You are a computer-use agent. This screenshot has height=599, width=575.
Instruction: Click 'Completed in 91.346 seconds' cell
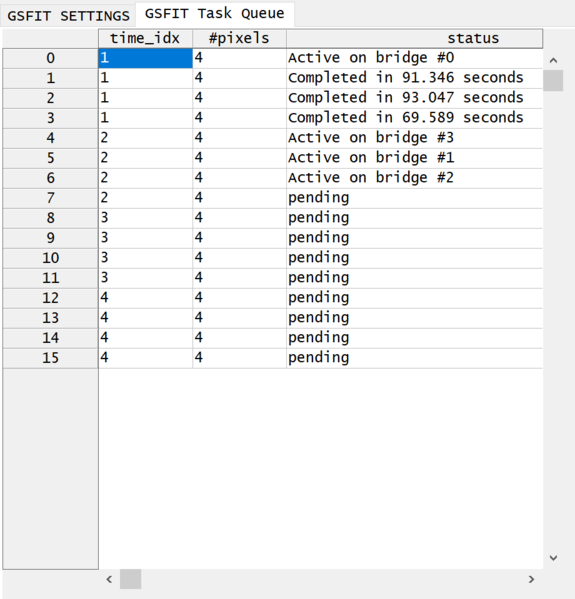[x=415, y=78]
